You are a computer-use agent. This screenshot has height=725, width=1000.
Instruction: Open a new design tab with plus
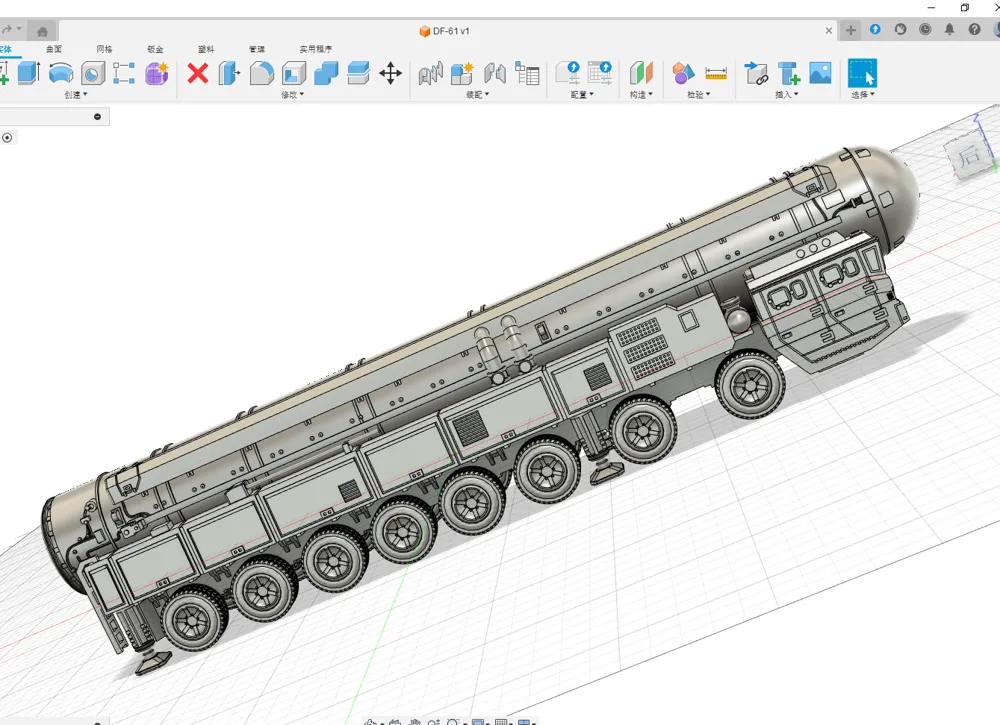click(x=850, y=30)
